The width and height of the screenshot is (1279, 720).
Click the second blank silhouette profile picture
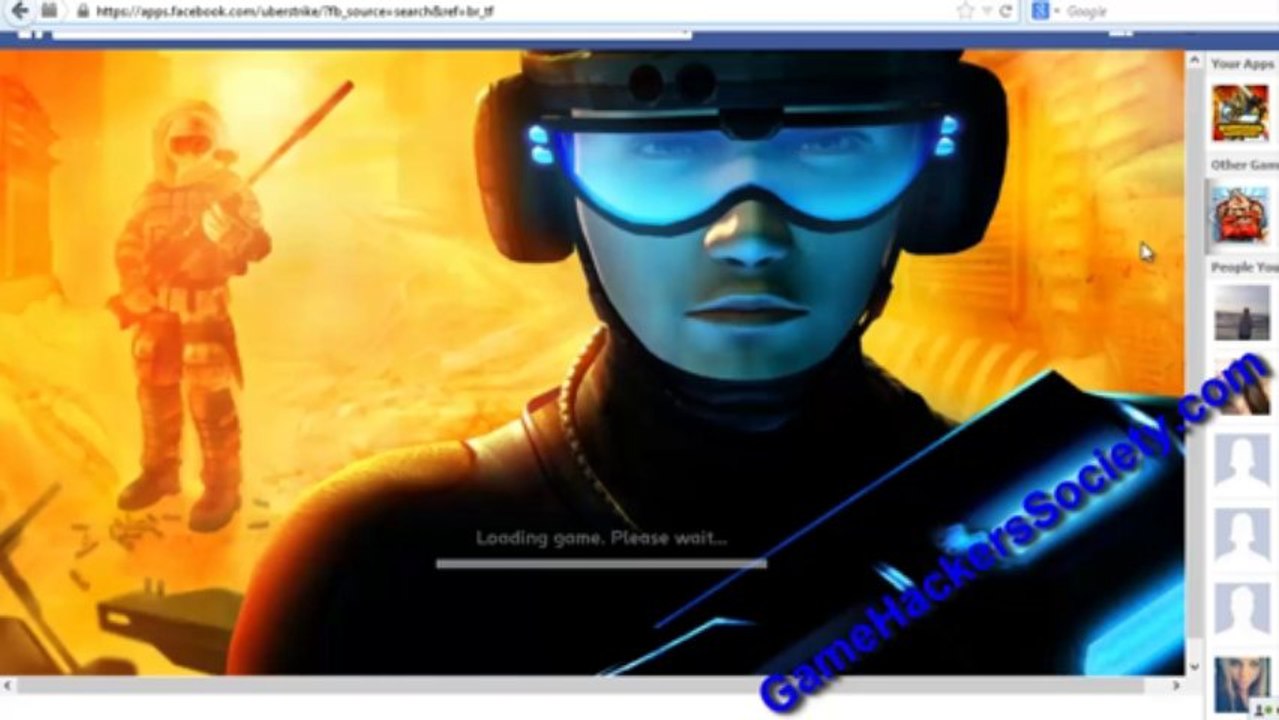[x=1242, y=536]
